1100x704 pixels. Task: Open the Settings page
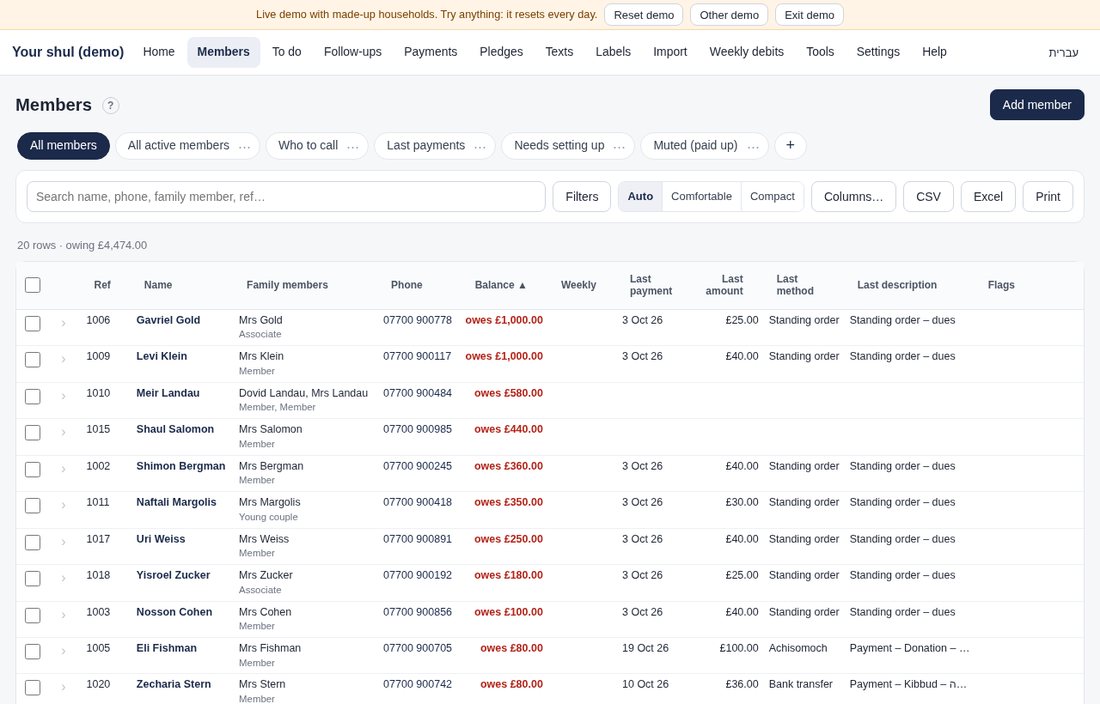pos(878,52)
